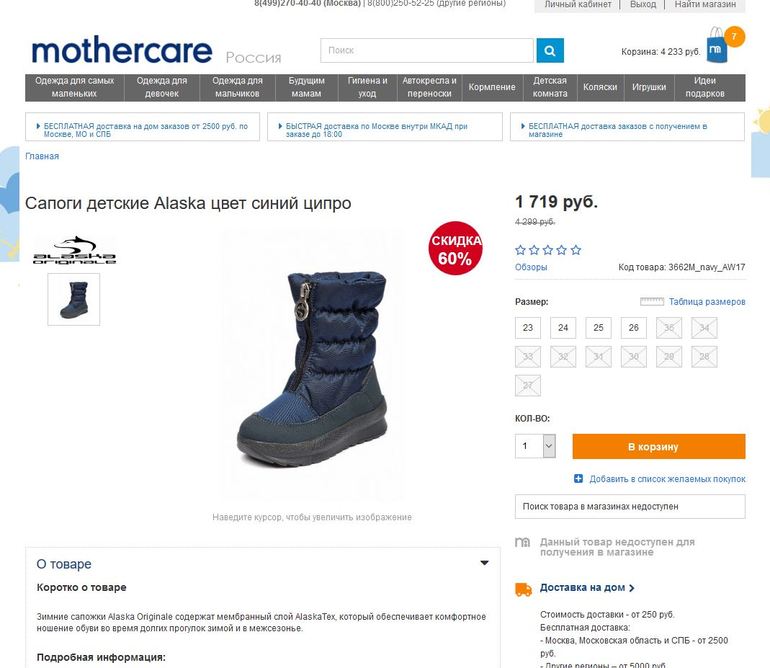The height and width of the screenshot is (668, 770).
Task: Select shoe size 23
Action: pos(528,328)
